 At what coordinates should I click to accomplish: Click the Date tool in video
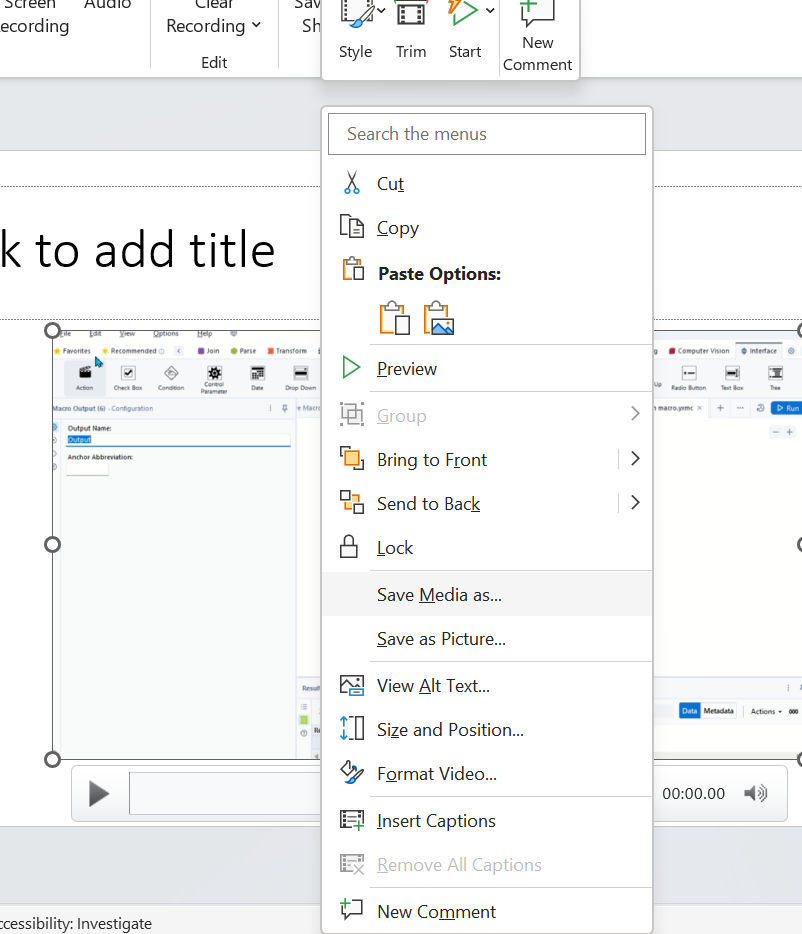(x=257, y=378)
